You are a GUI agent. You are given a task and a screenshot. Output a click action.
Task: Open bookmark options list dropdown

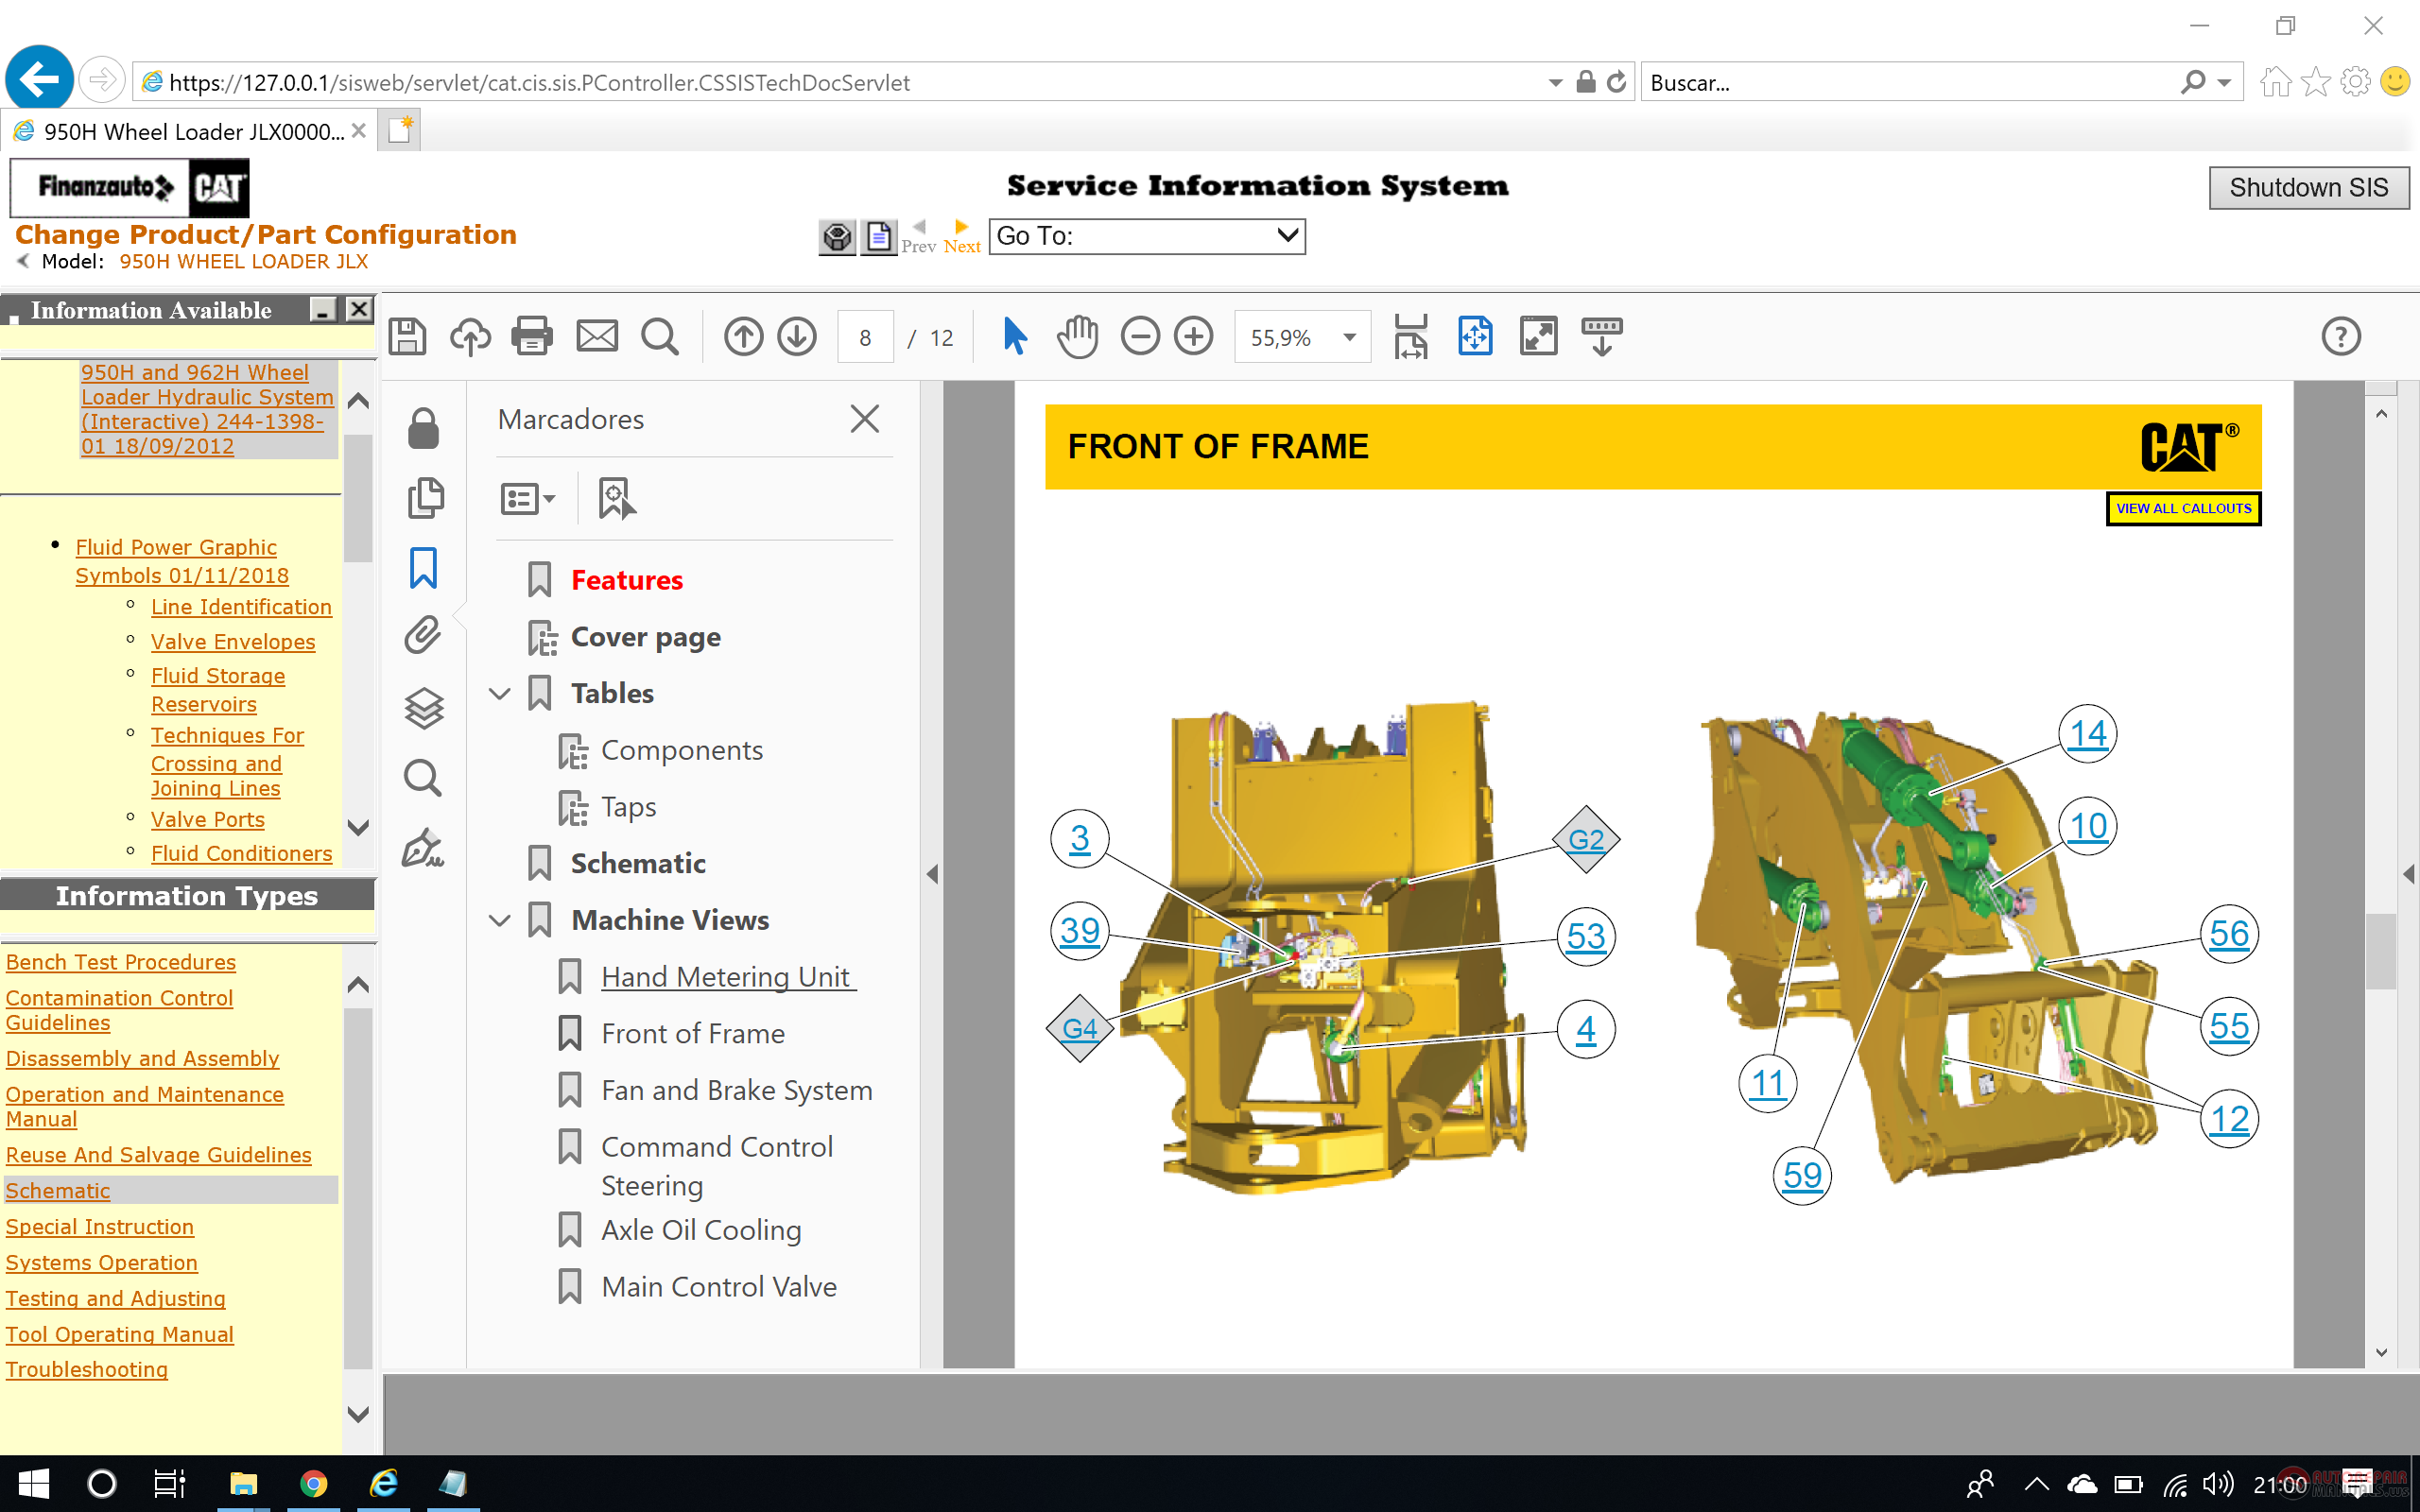[527, 498]
